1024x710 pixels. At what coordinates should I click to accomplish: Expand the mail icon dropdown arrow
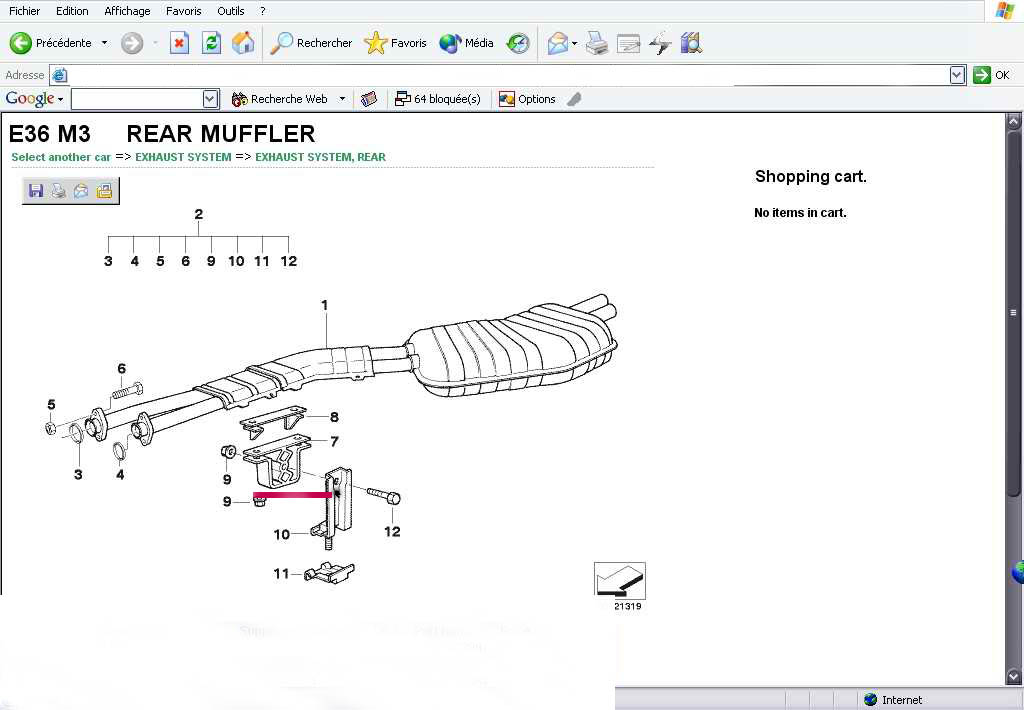(574, 44)
